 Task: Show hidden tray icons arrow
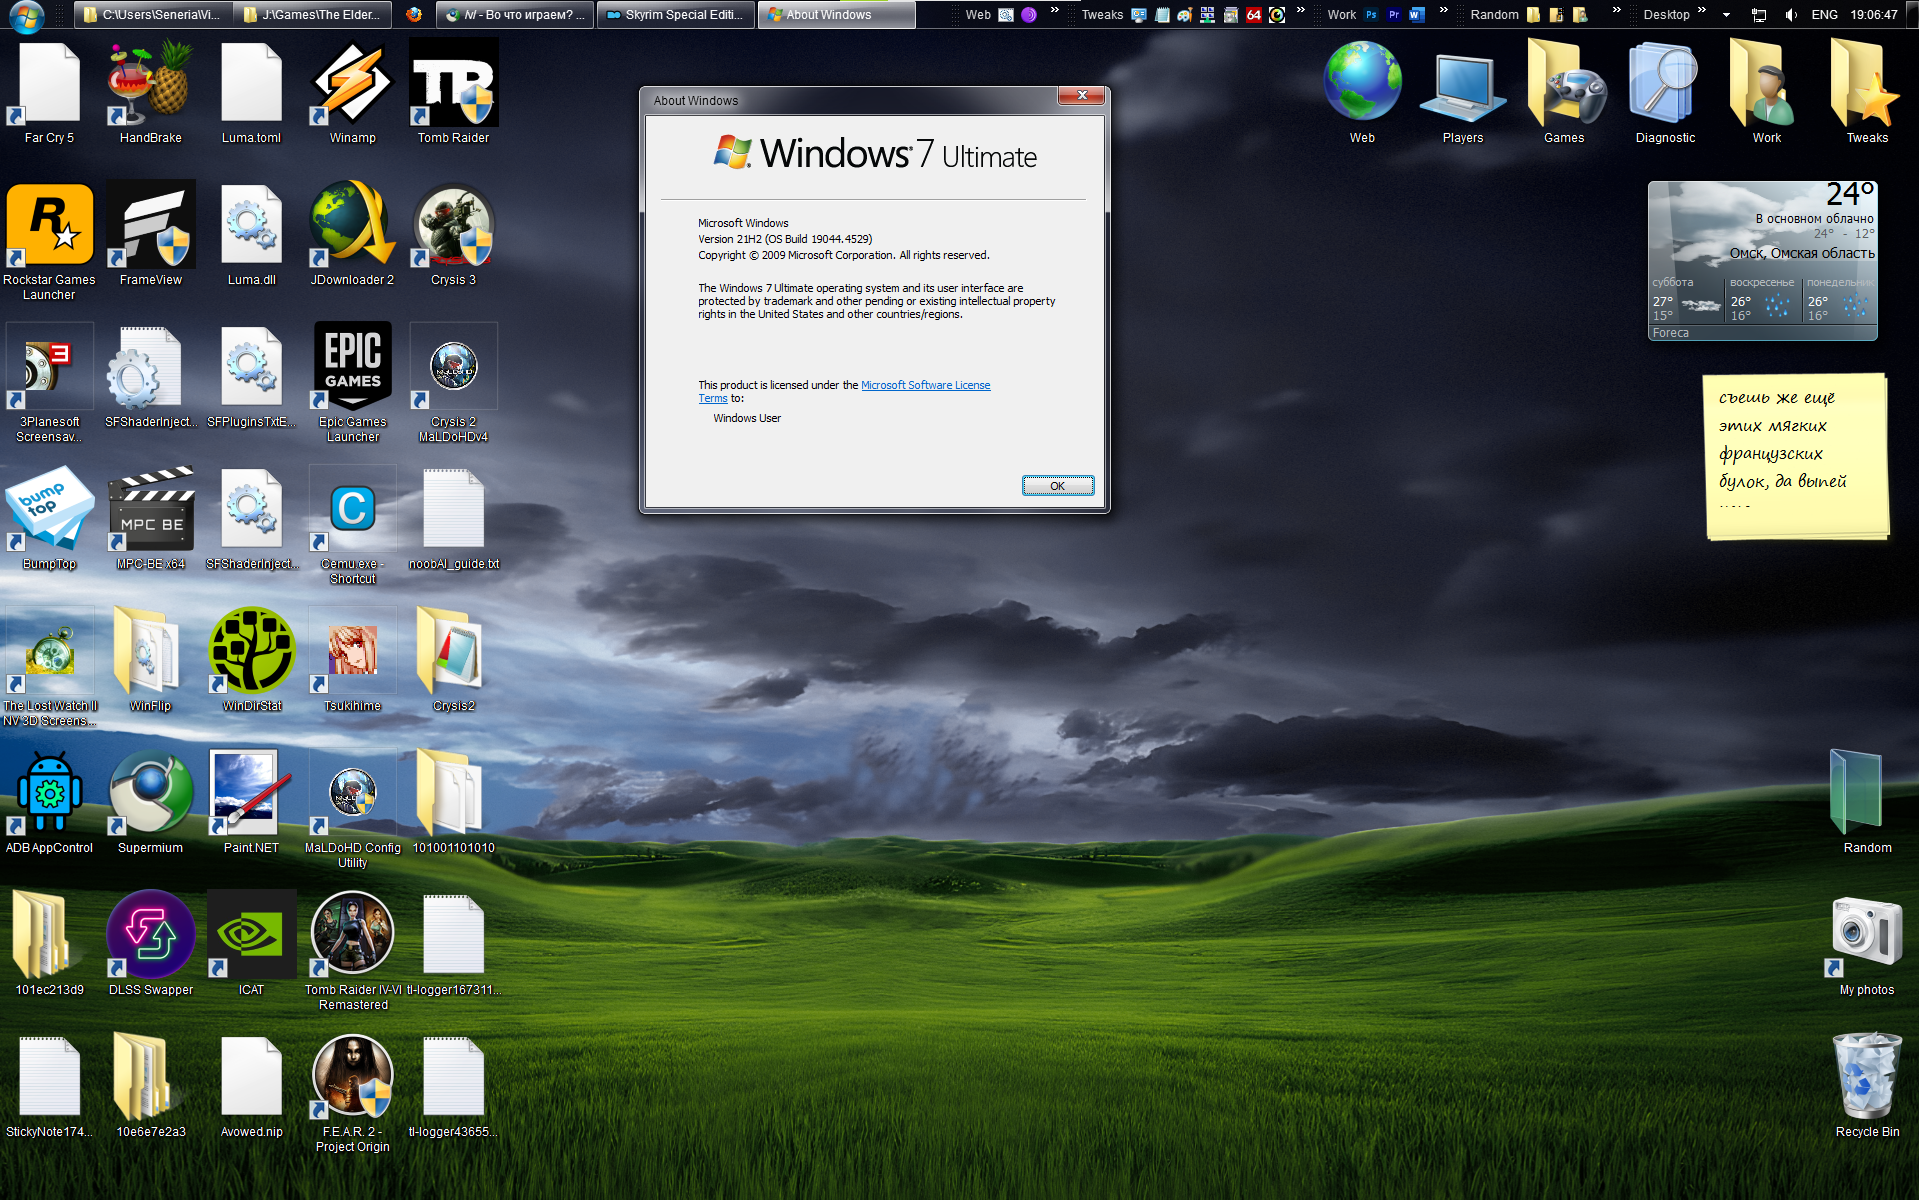click(x=1726, y=15)
